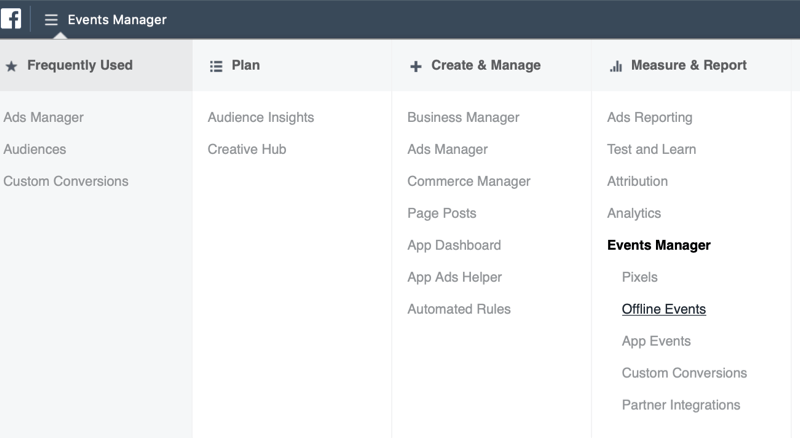Open Audience Insights

[260, 117]
